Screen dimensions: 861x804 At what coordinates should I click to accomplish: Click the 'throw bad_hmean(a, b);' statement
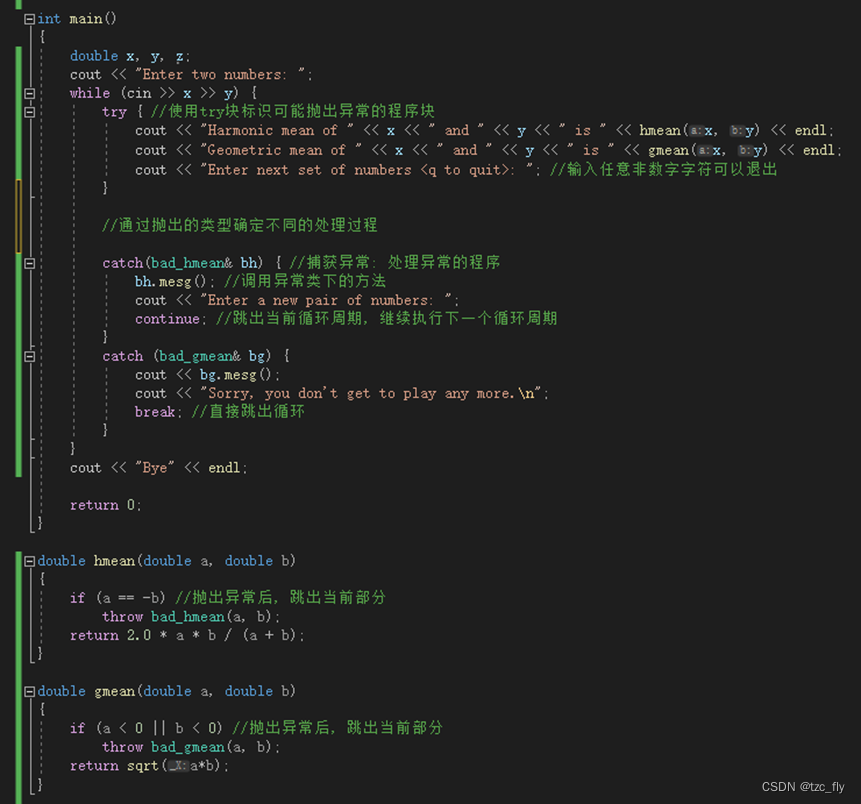(191, 617)
